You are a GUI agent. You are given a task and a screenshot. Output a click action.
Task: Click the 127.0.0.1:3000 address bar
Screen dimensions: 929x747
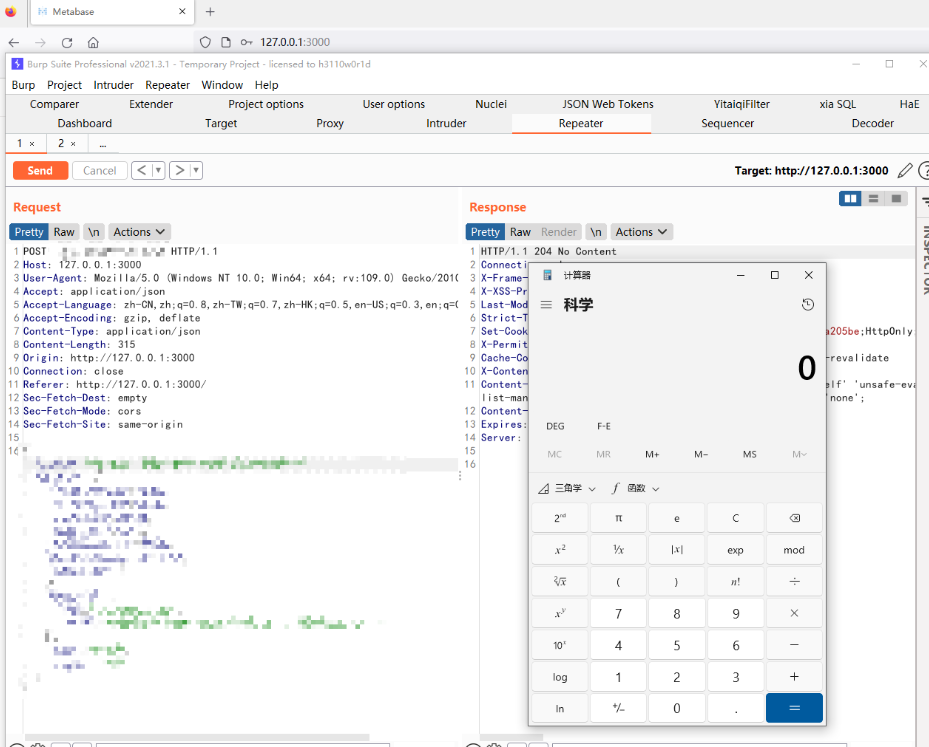pos(295,42)
